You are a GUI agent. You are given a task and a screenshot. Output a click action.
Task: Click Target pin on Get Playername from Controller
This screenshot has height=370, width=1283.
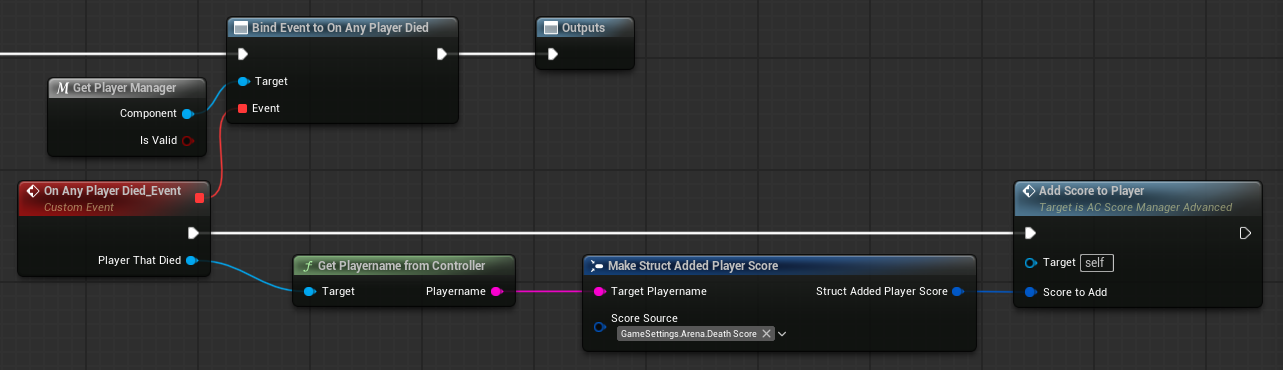point(310,292)
